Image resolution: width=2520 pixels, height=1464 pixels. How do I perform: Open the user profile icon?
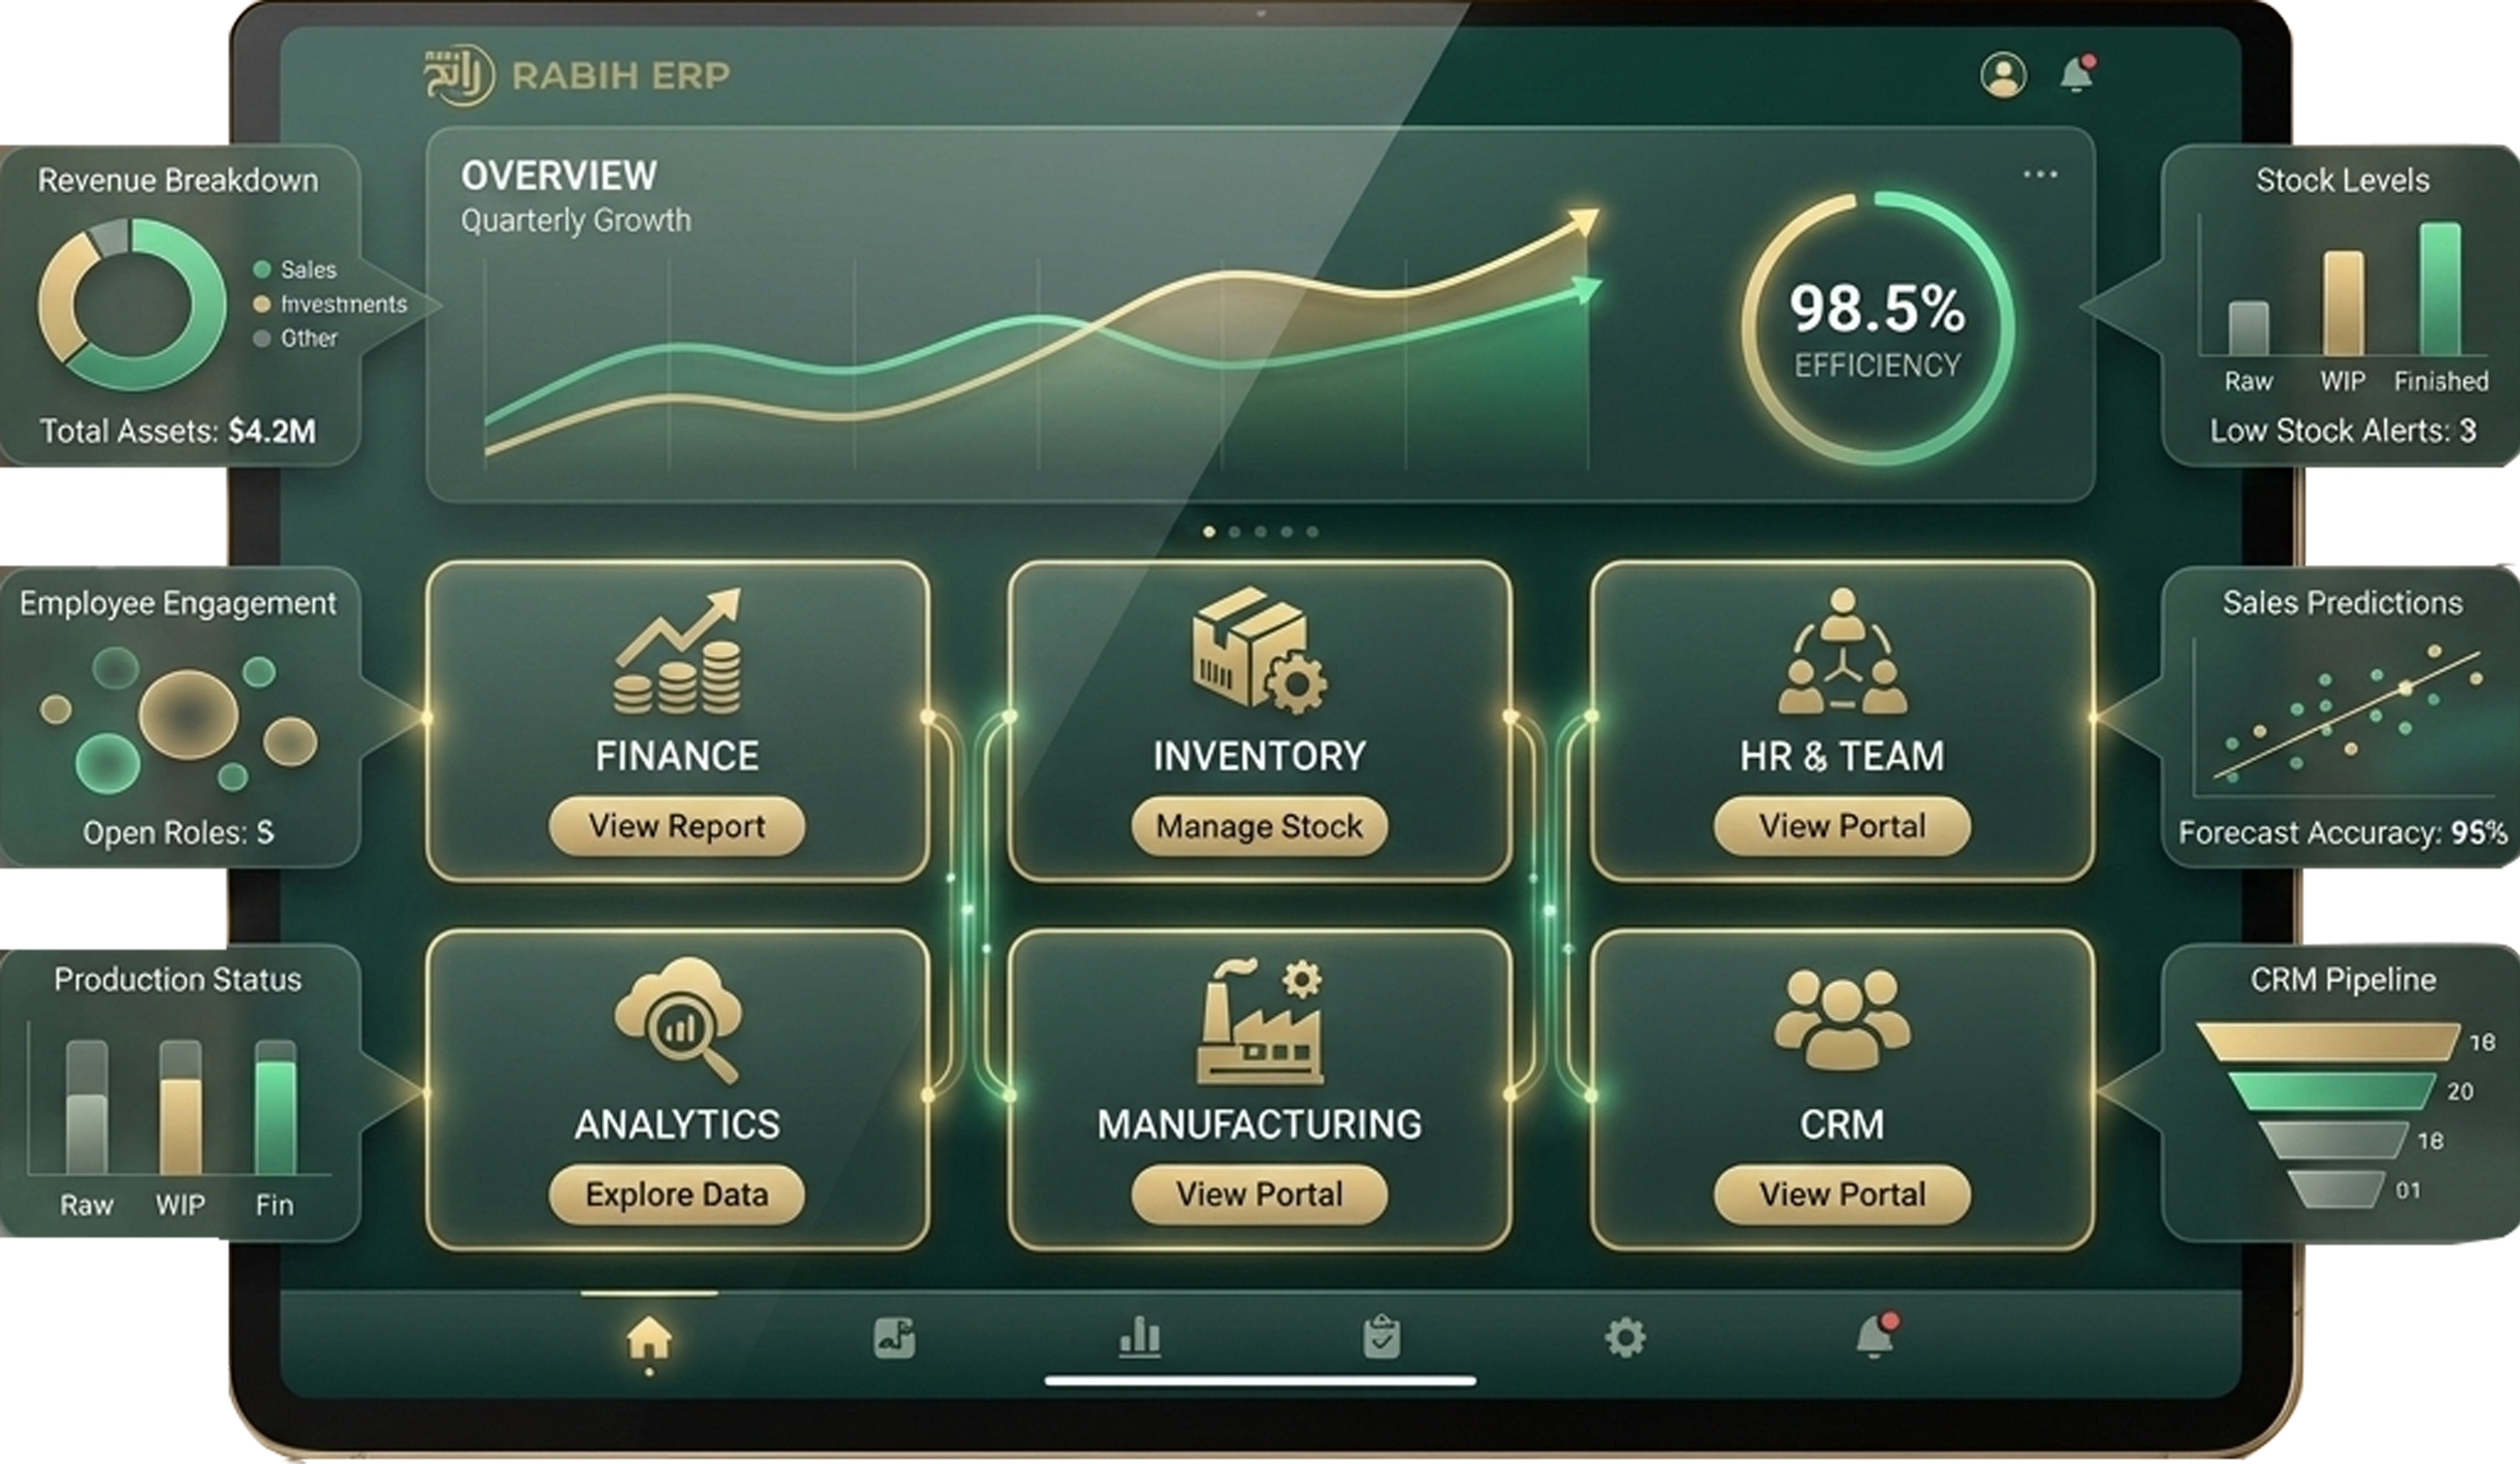(2003, 75)
